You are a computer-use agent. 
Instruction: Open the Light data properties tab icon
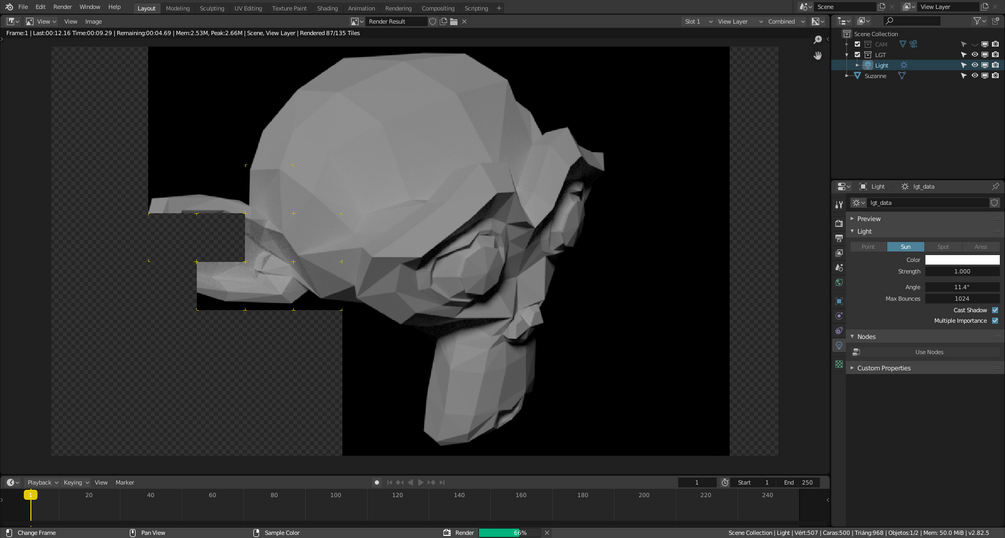pyautogui.click(x=839, y=345)
